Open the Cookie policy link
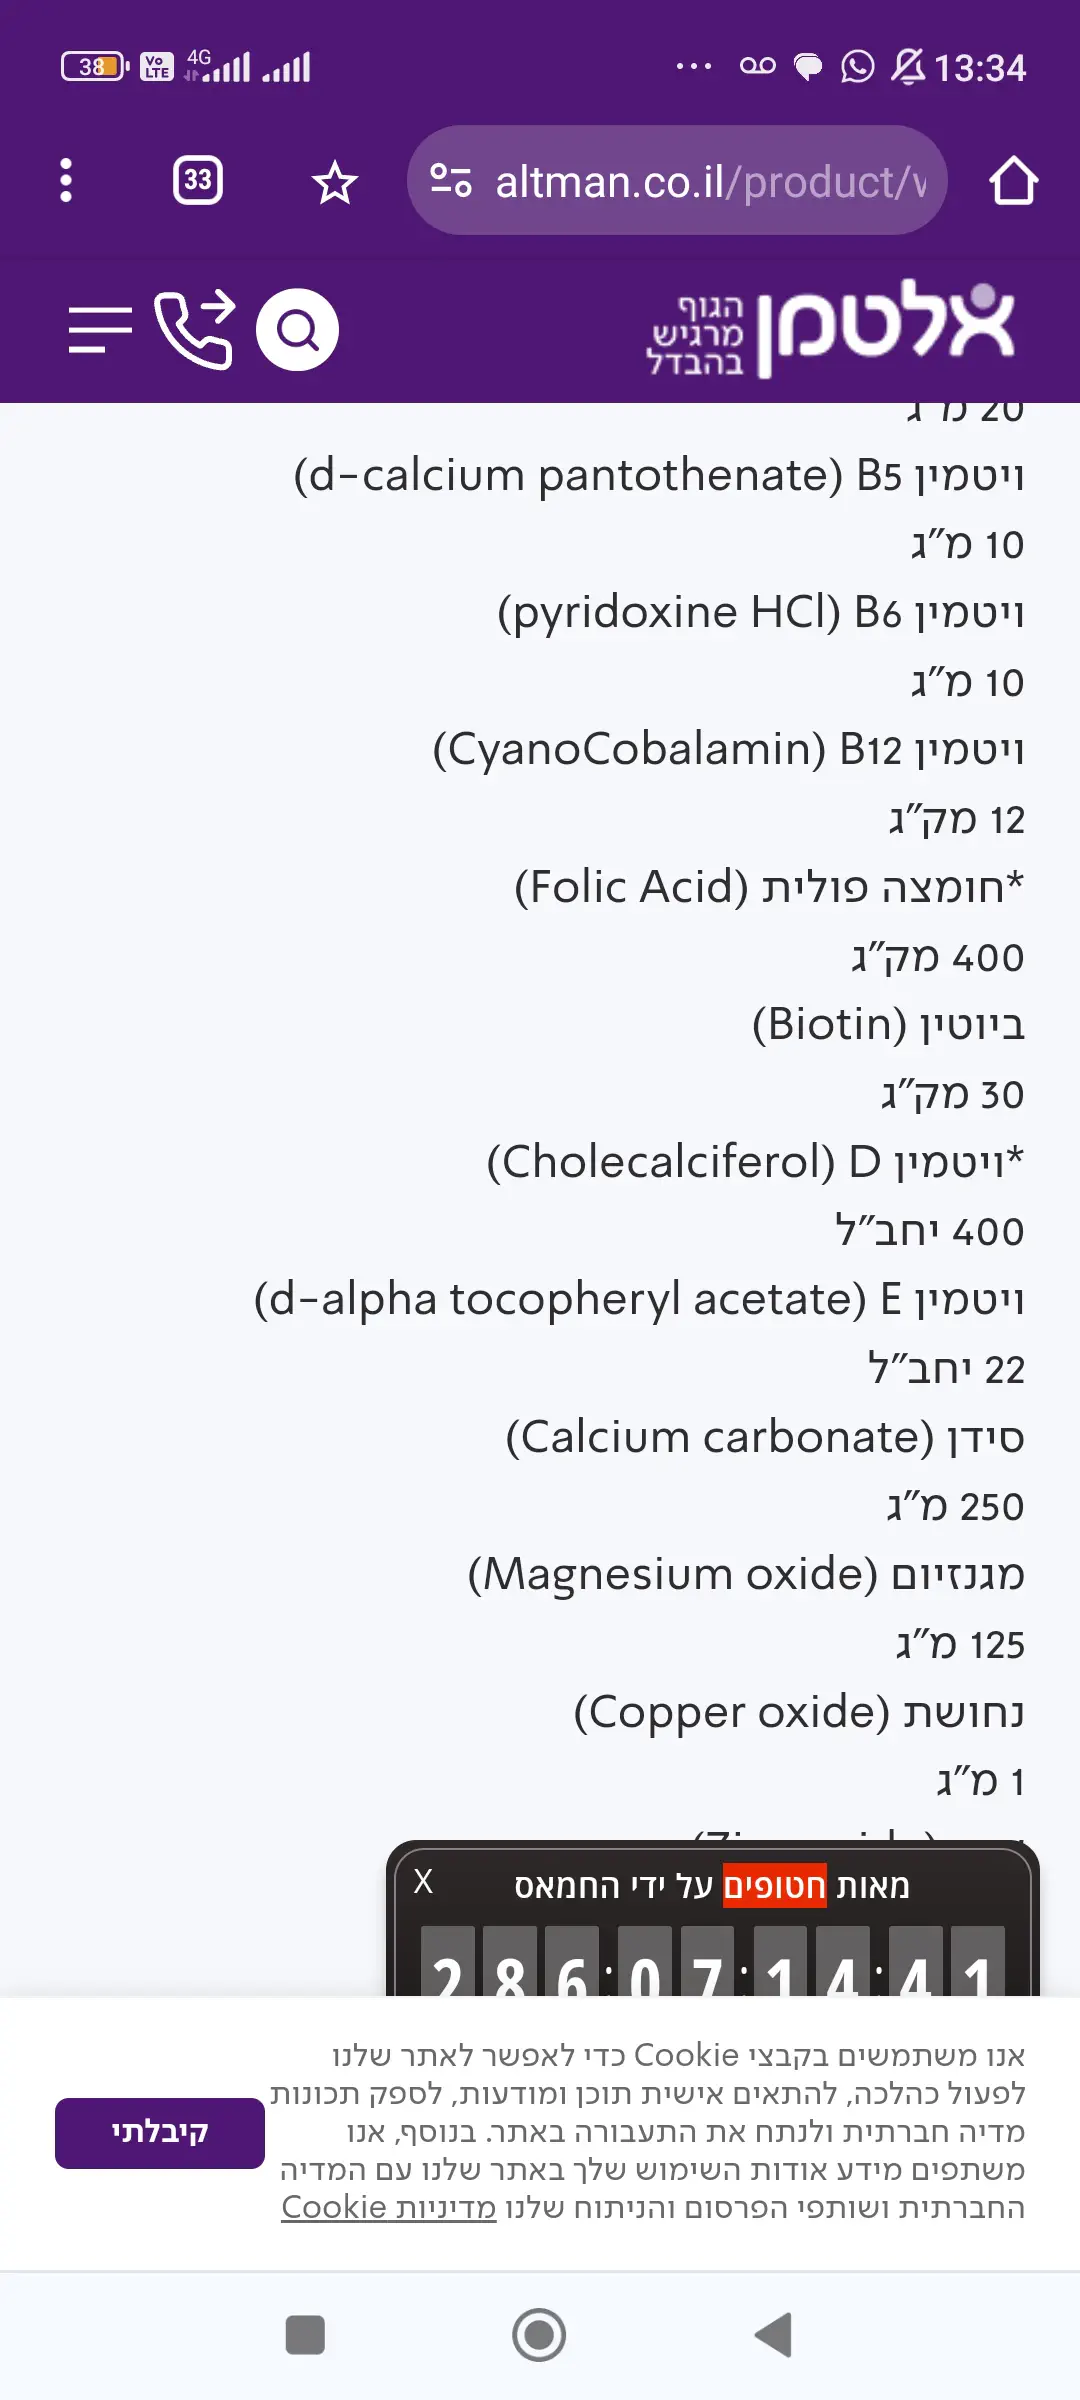1080x2400 pixels. coord(389,2207)
